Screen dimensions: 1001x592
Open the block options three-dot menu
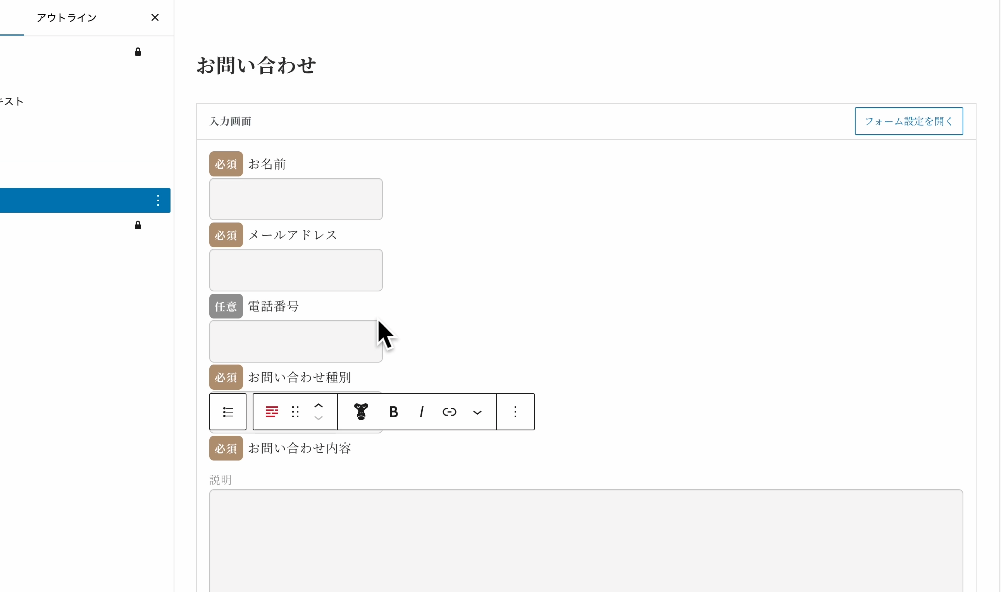(x=516, y=411)
